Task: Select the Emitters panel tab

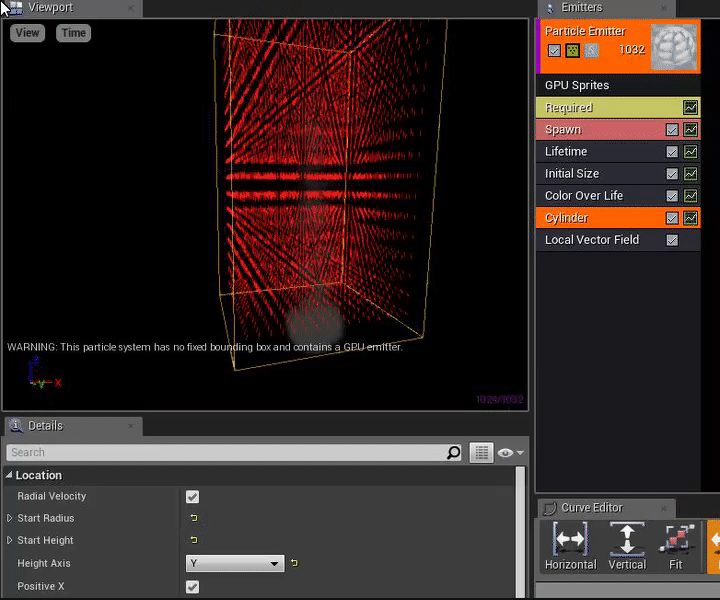Action: (x=581, y=8)
